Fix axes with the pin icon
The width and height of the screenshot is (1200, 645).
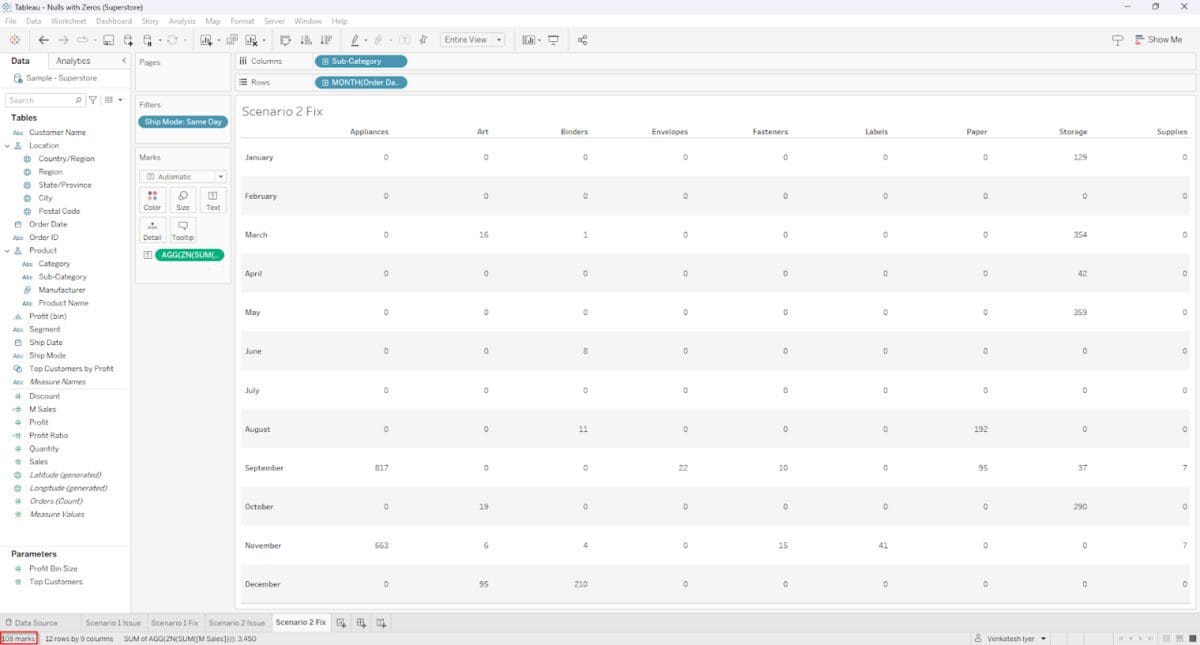pyautogui.click(x=423, y=40)
